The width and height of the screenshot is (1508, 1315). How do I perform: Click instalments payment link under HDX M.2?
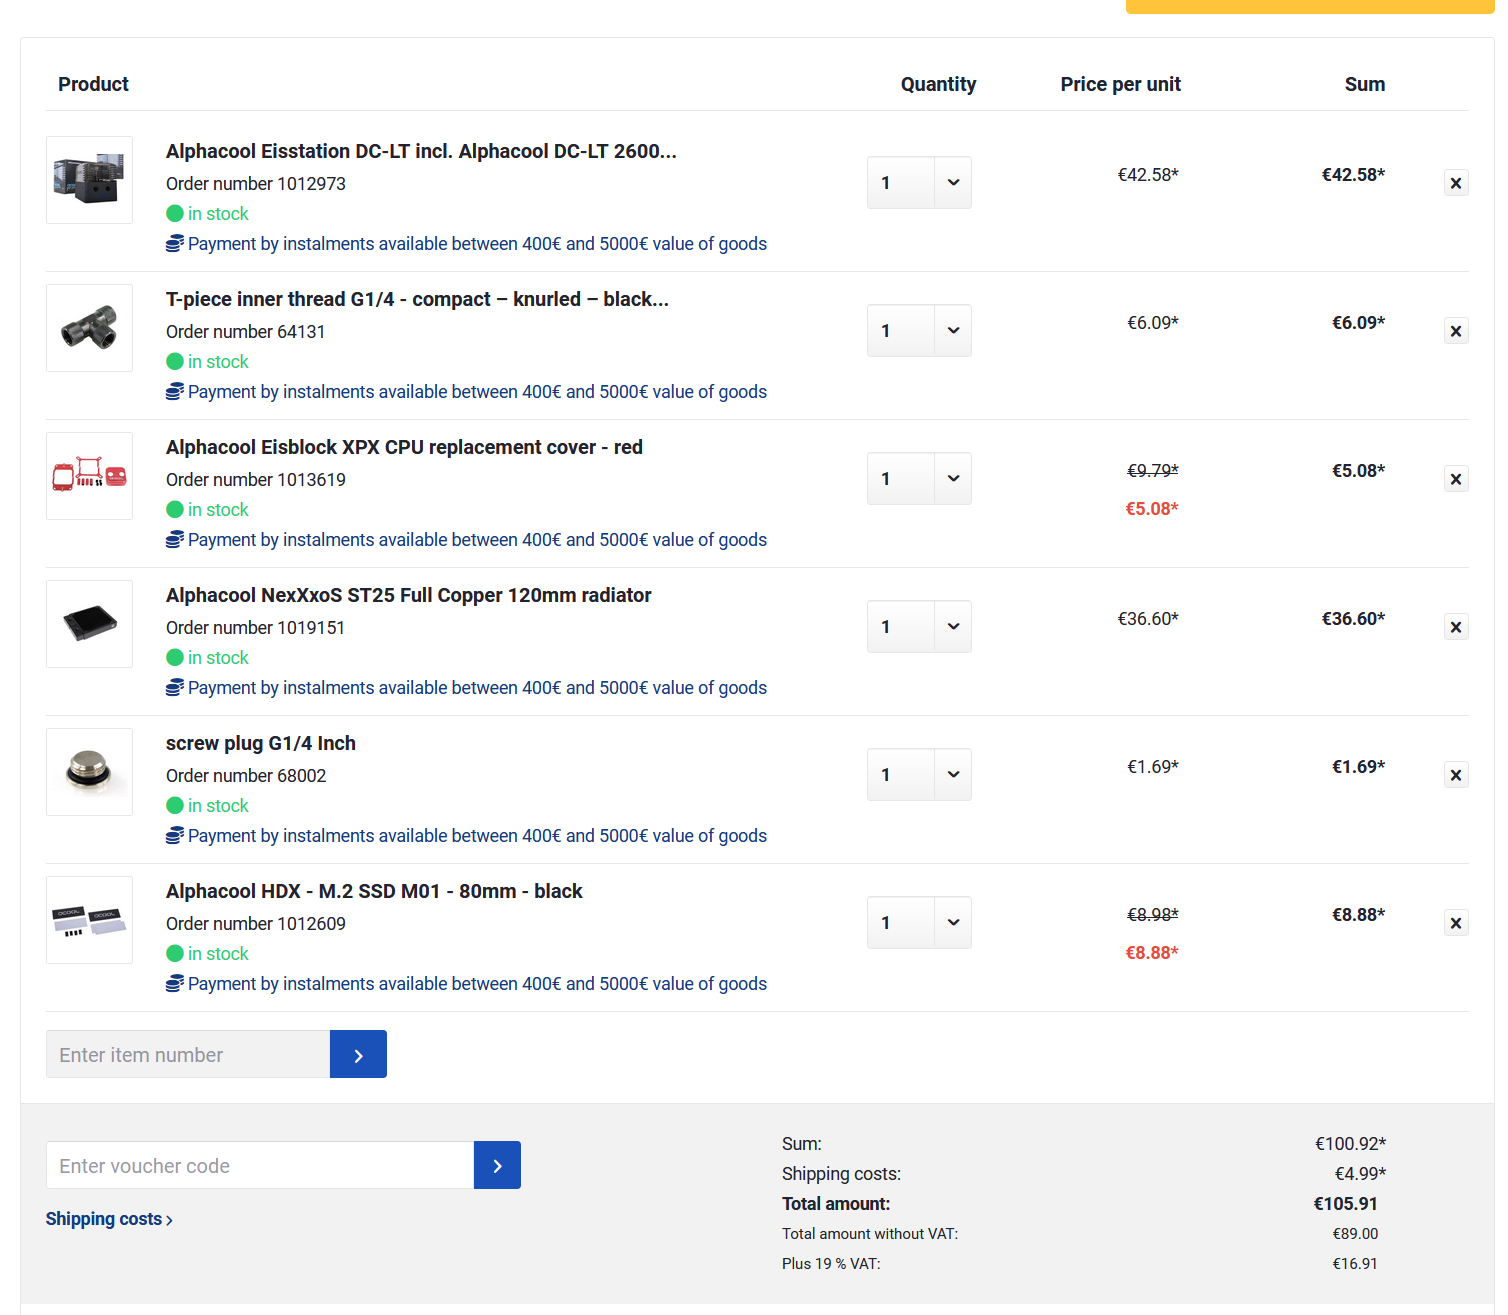(477, 984)
